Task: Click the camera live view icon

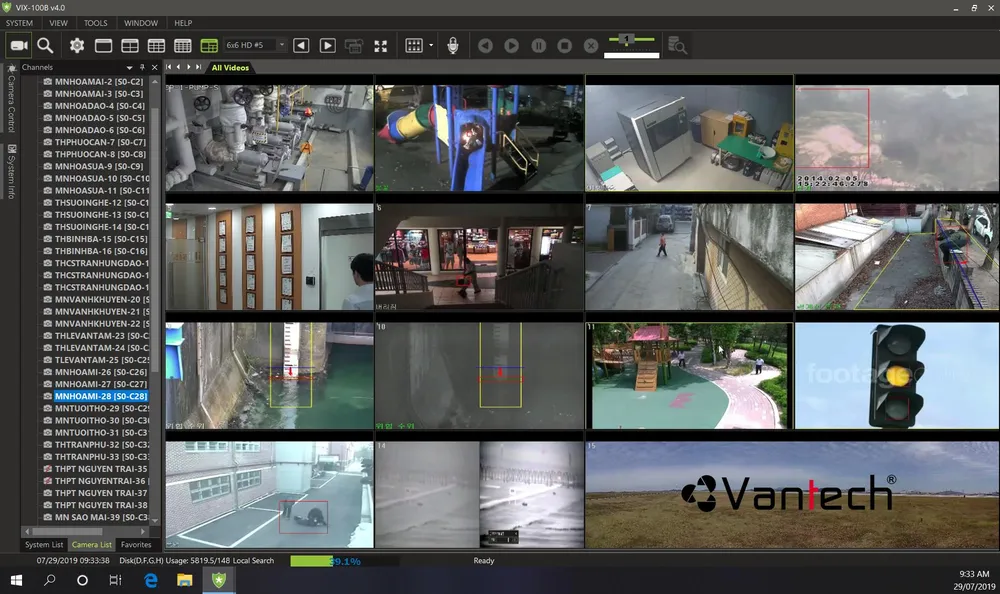Action: tap(19, 45)
